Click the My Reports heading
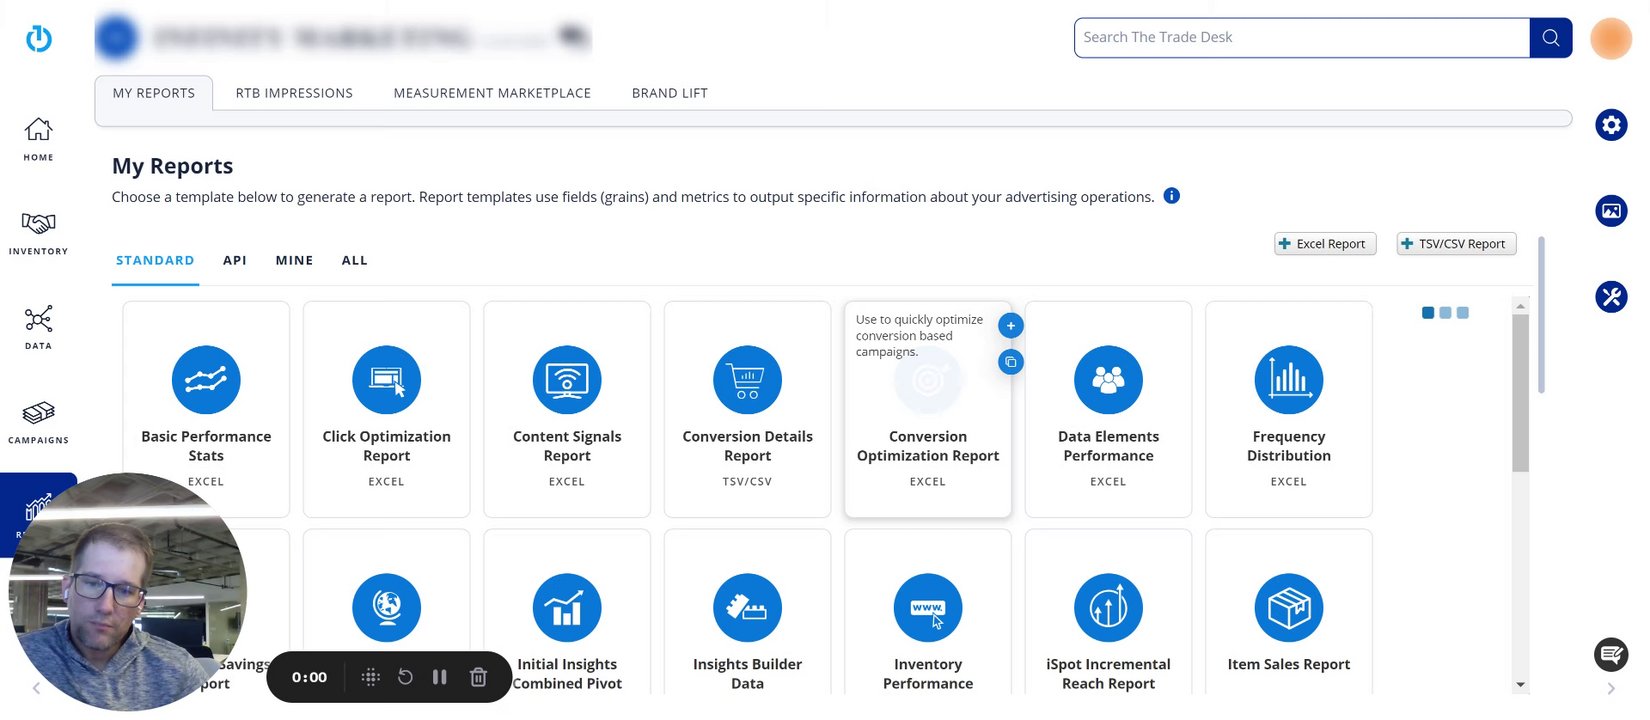The image size is (1650, 720). tap(172, 166)
